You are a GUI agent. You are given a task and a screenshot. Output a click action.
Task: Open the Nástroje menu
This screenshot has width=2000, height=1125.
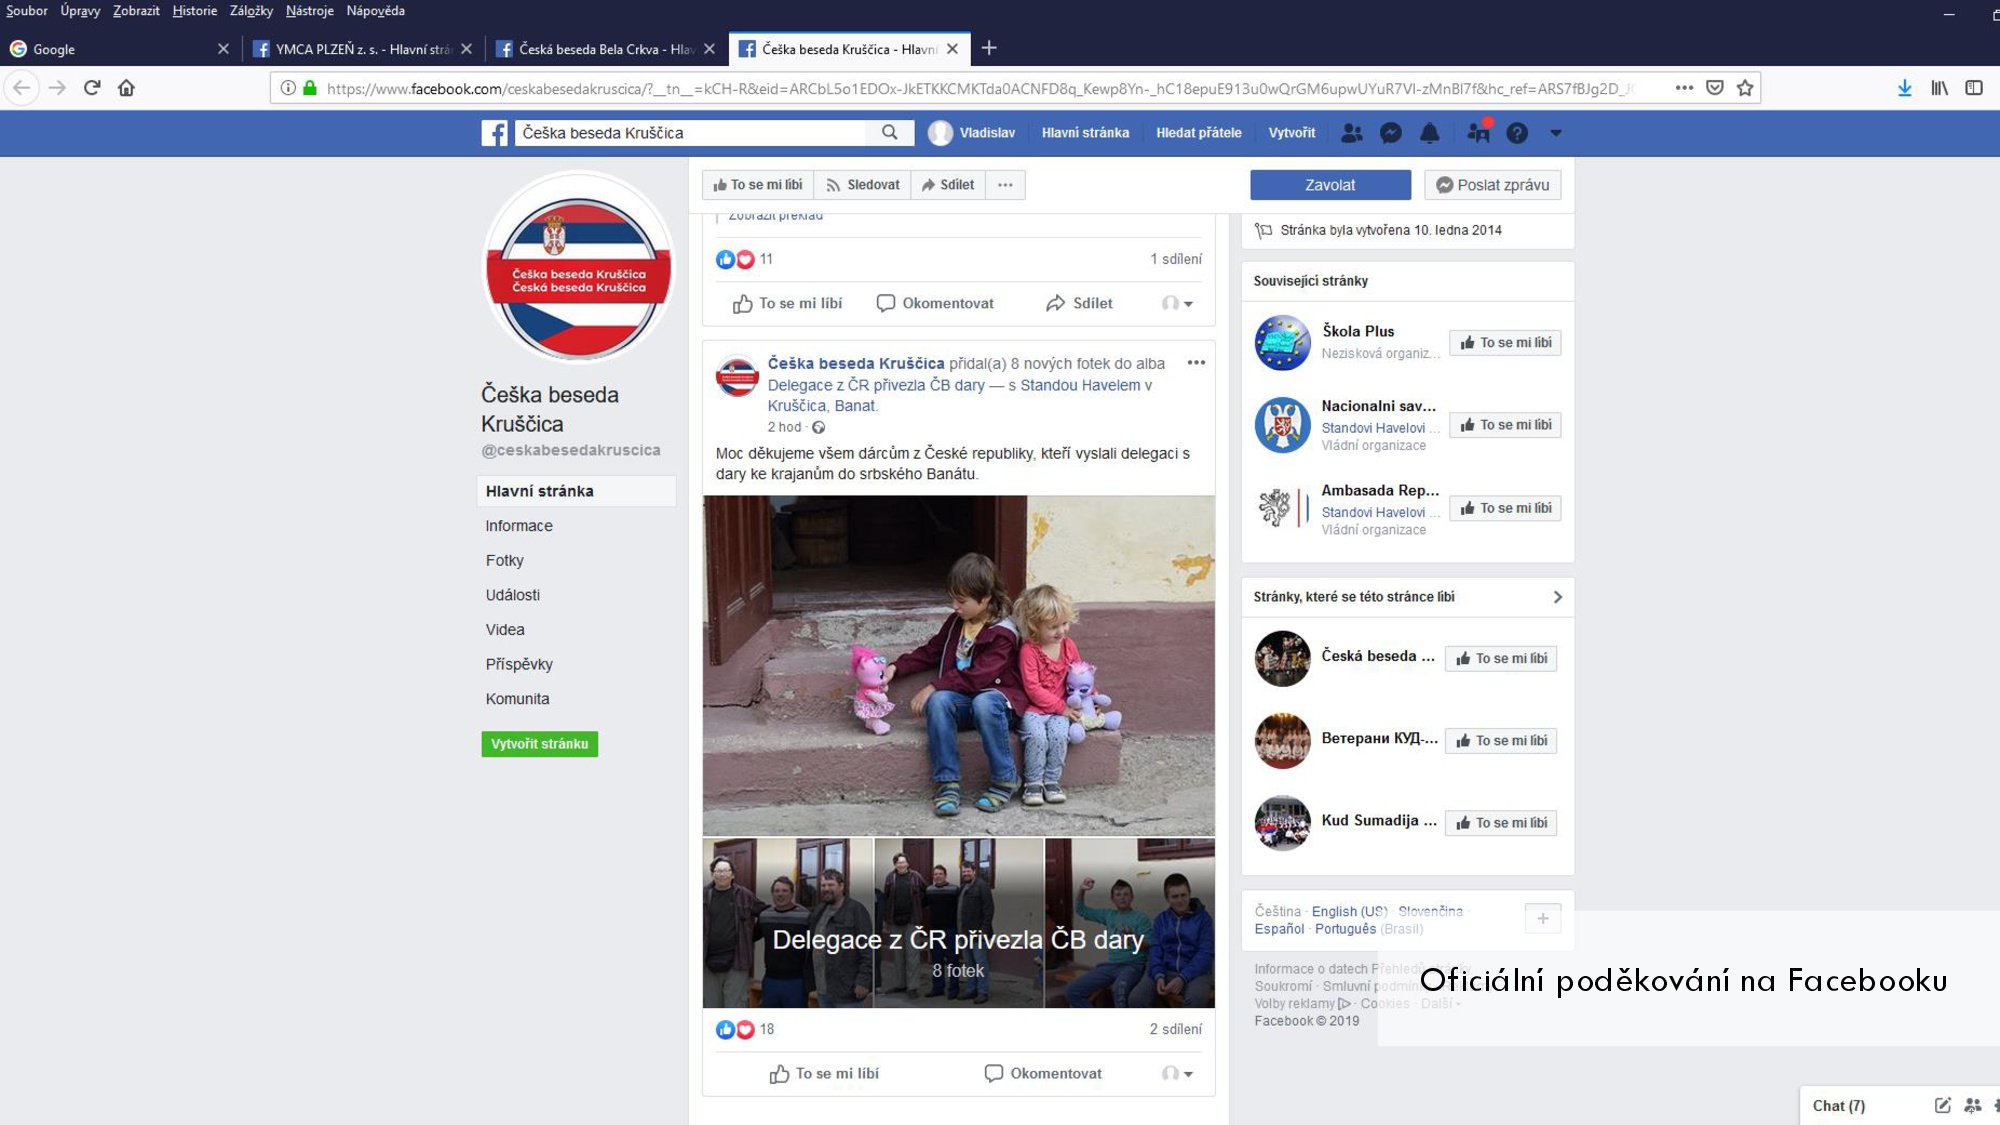pos(310,11)
